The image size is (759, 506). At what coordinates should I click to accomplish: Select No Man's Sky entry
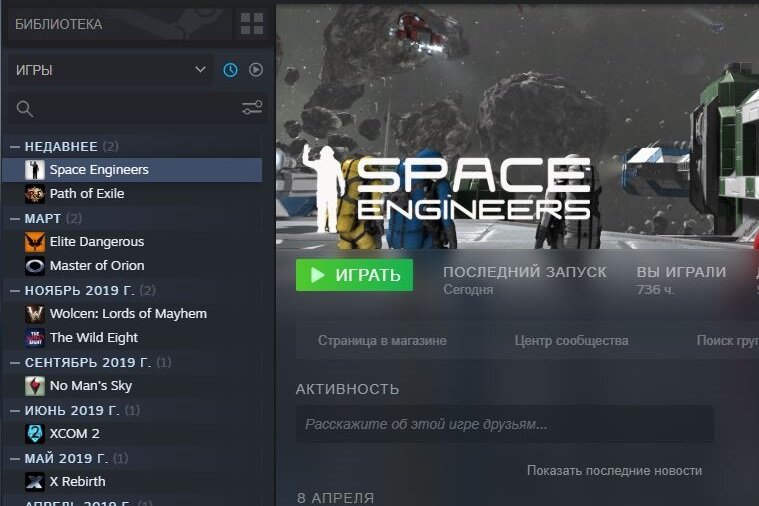click(x=132, y=386)
